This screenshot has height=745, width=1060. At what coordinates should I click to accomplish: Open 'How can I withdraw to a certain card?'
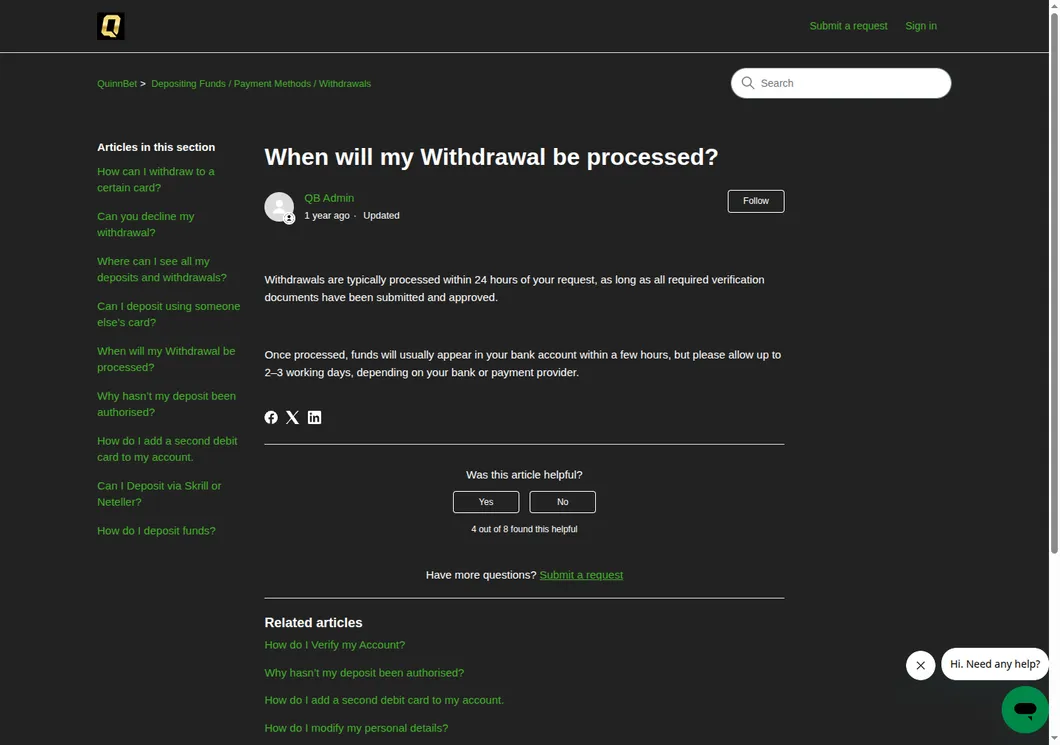155,180
